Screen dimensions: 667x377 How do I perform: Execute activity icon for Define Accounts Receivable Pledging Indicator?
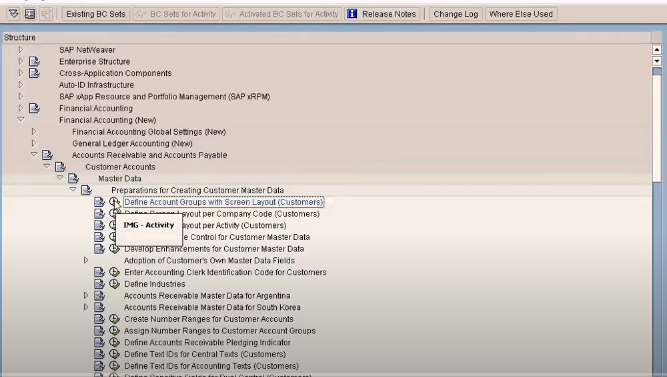pyautogui.click(x=114, y=342)
